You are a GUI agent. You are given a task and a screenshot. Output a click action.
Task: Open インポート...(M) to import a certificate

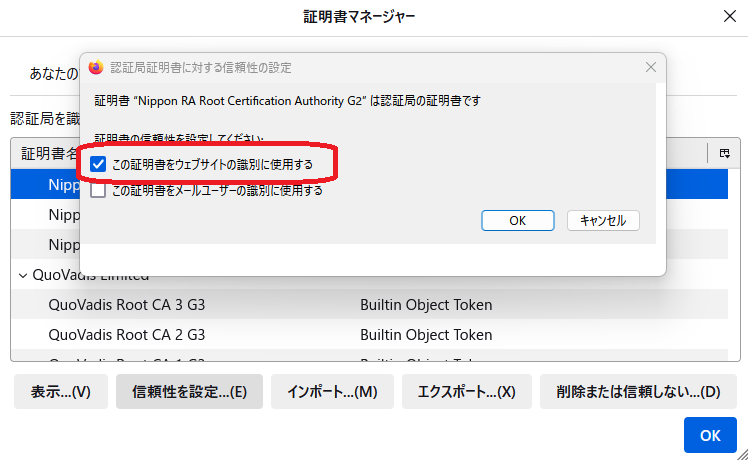point(331,392)
